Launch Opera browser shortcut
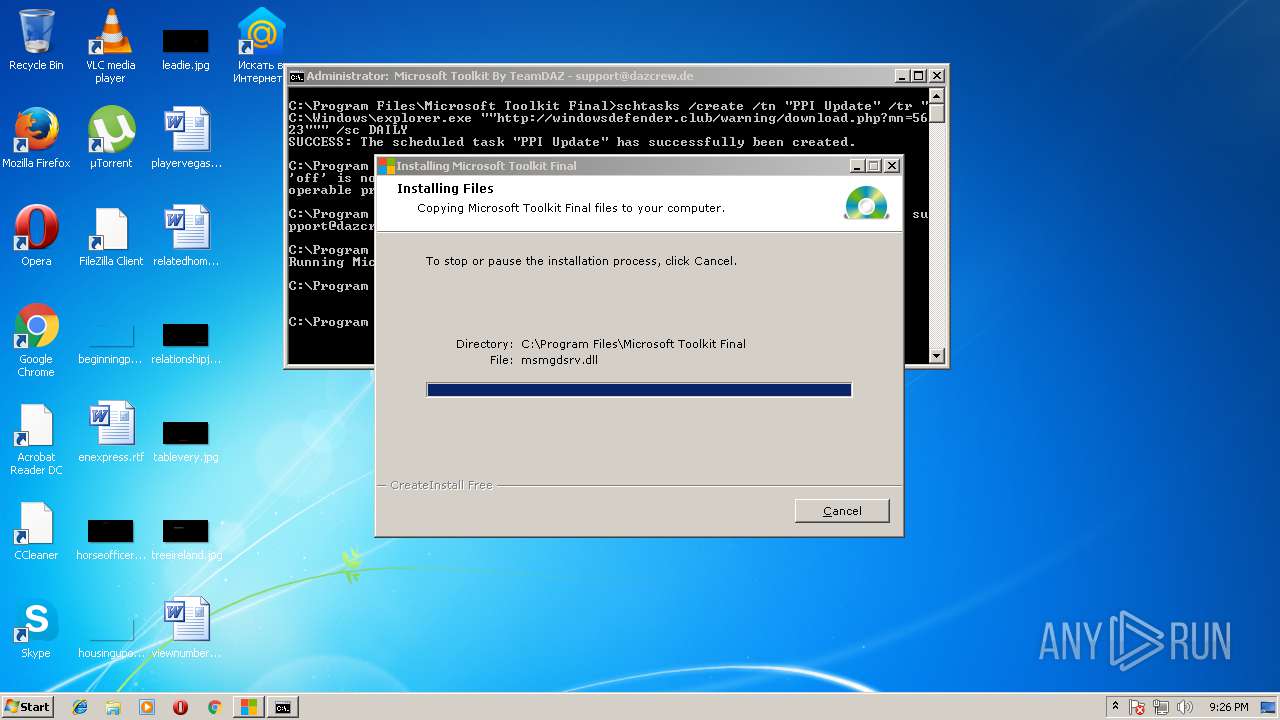The image size is (1280, 720). coord(36,236)
